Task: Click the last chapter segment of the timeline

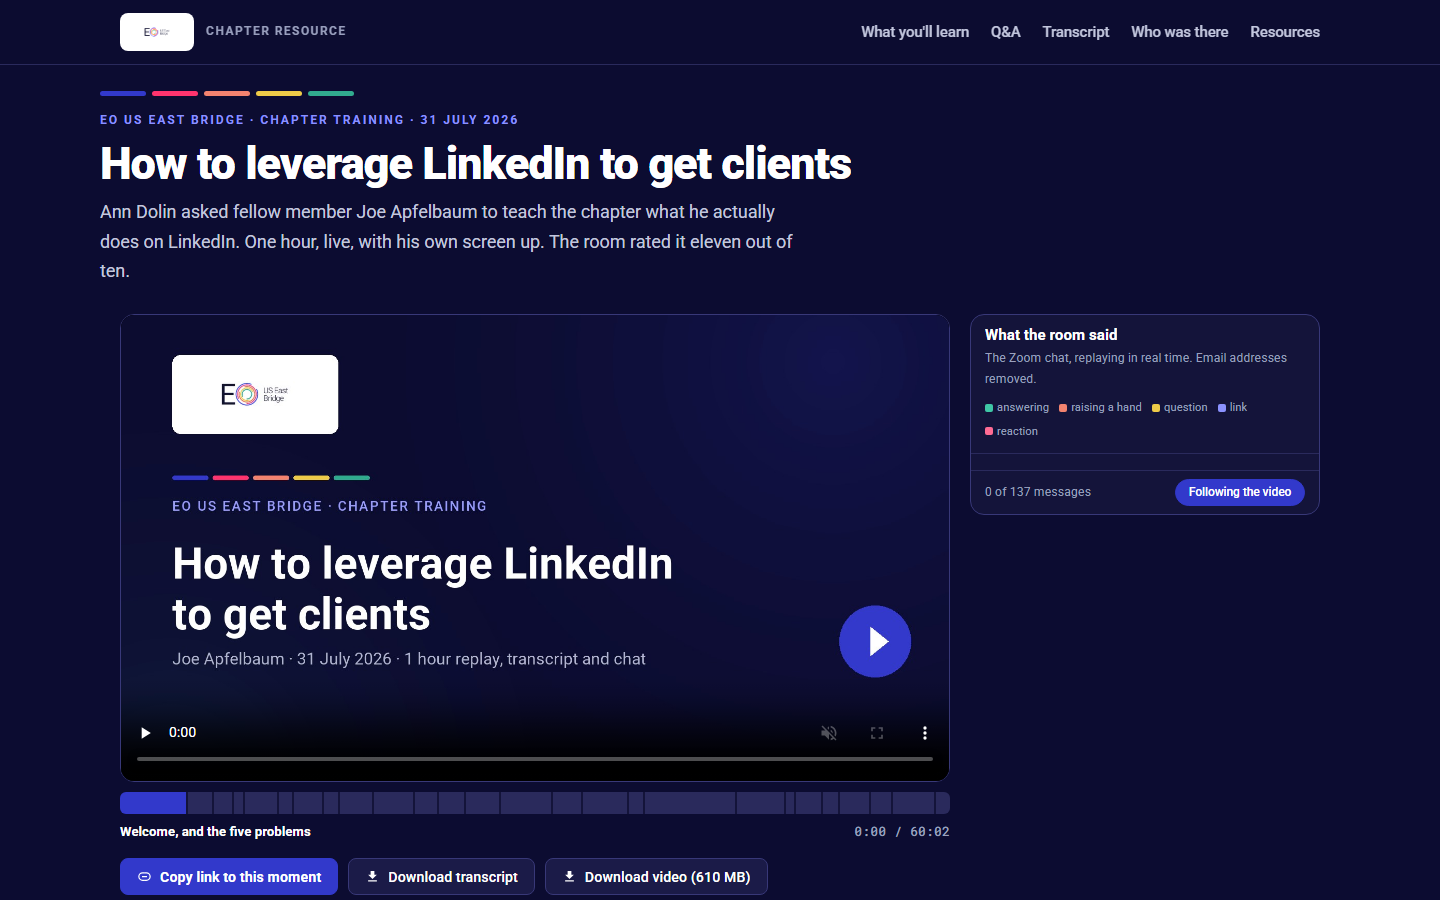Action: point(942,803)
